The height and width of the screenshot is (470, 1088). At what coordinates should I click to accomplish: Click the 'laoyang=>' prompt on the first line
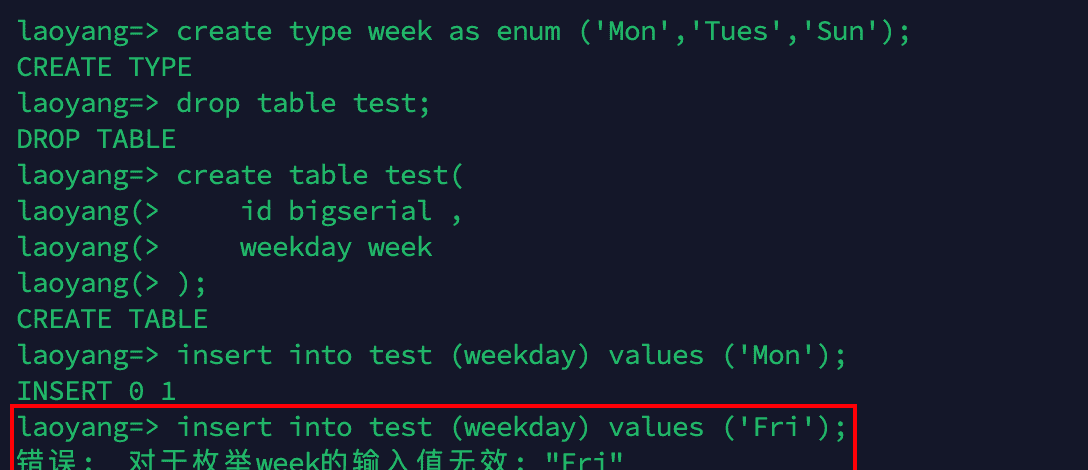coord(88,31)
